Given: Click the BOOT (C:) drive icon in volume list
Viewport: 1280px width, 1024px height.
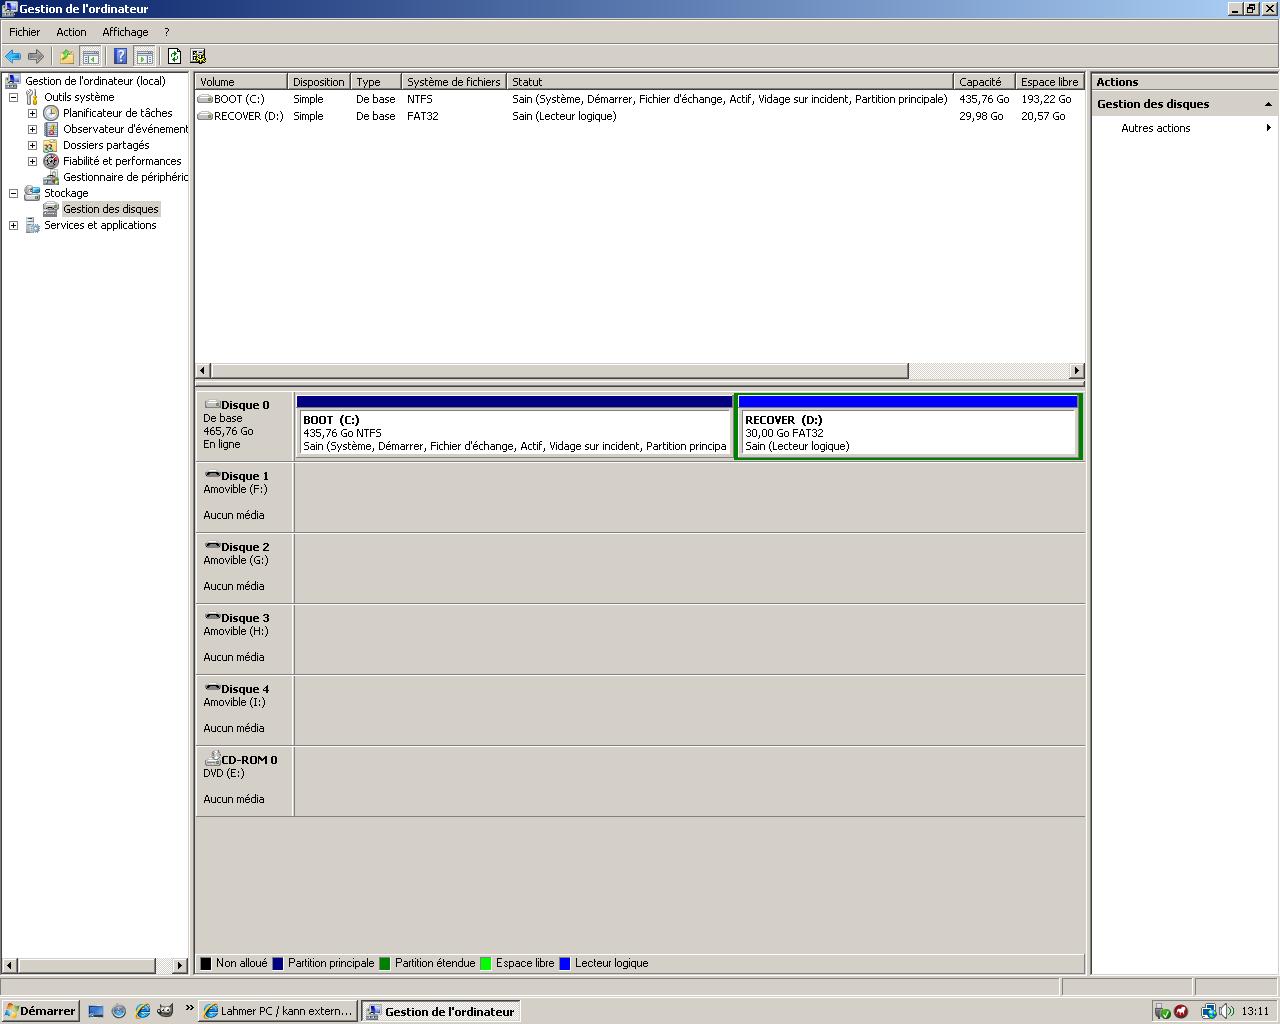Looking at the screenshot, I should click(x=205, y=99).
